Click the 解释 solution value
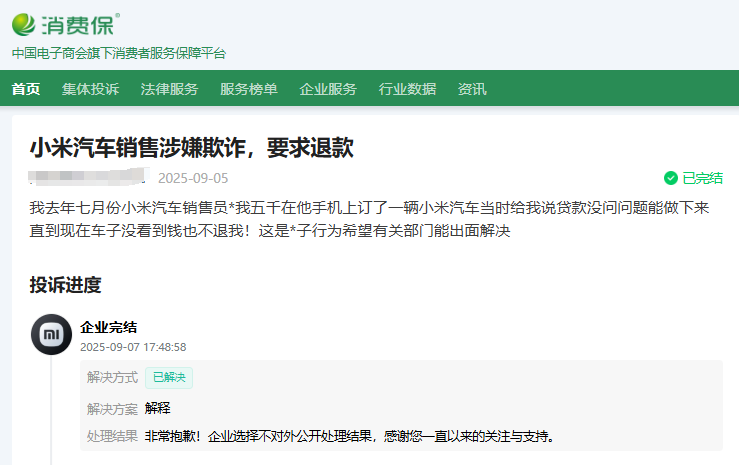 (157, 408)
